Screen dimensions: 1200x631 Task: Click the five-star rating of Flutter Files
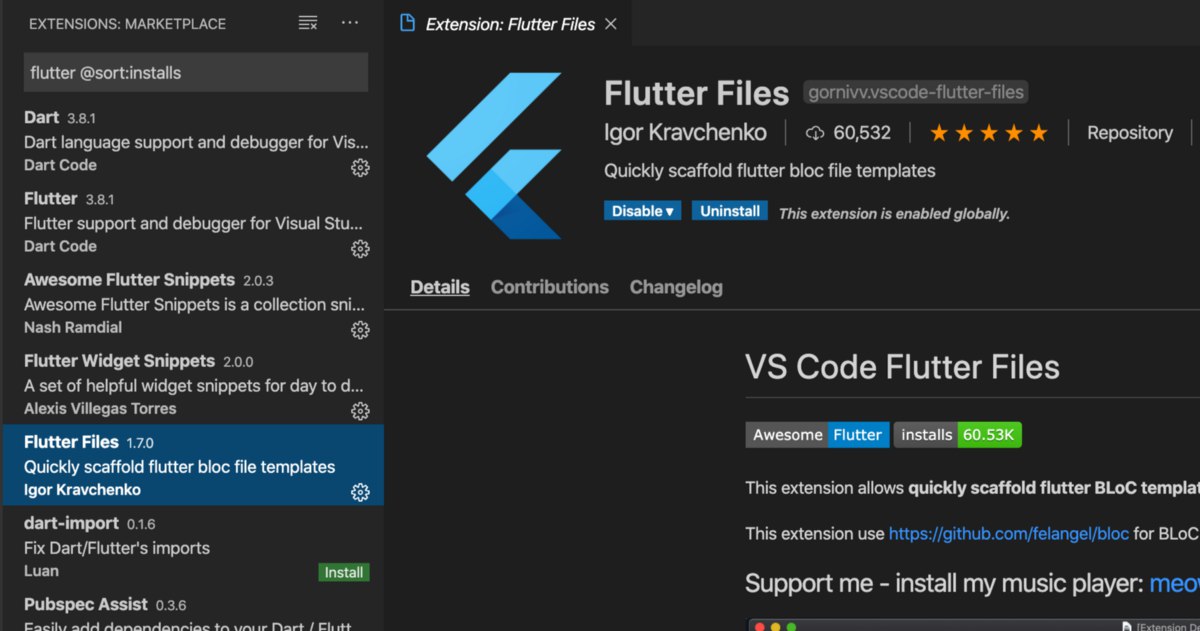pos(988,133)
